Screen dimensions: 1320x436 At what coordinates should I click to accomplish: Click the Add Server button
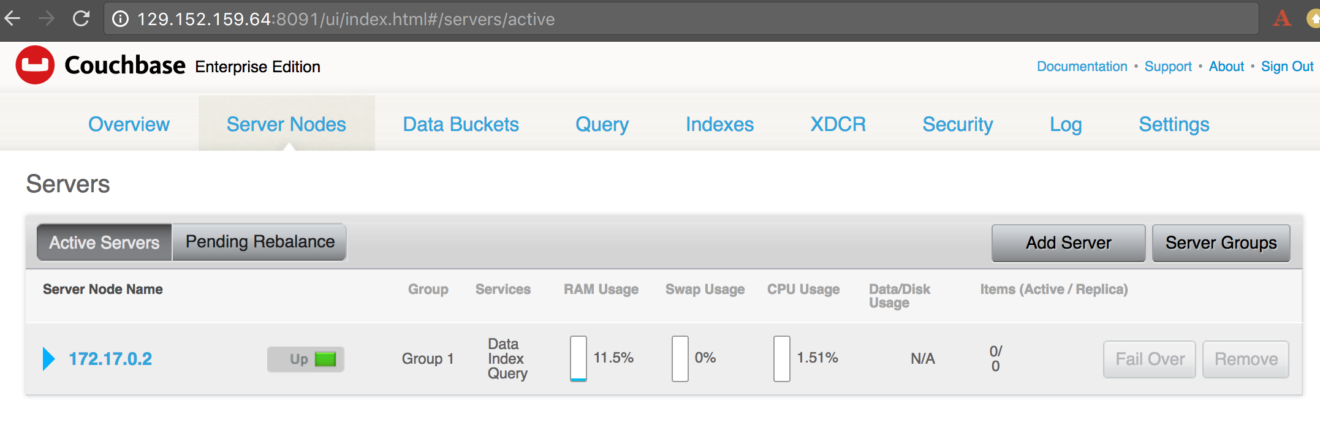click(1068, 243)
